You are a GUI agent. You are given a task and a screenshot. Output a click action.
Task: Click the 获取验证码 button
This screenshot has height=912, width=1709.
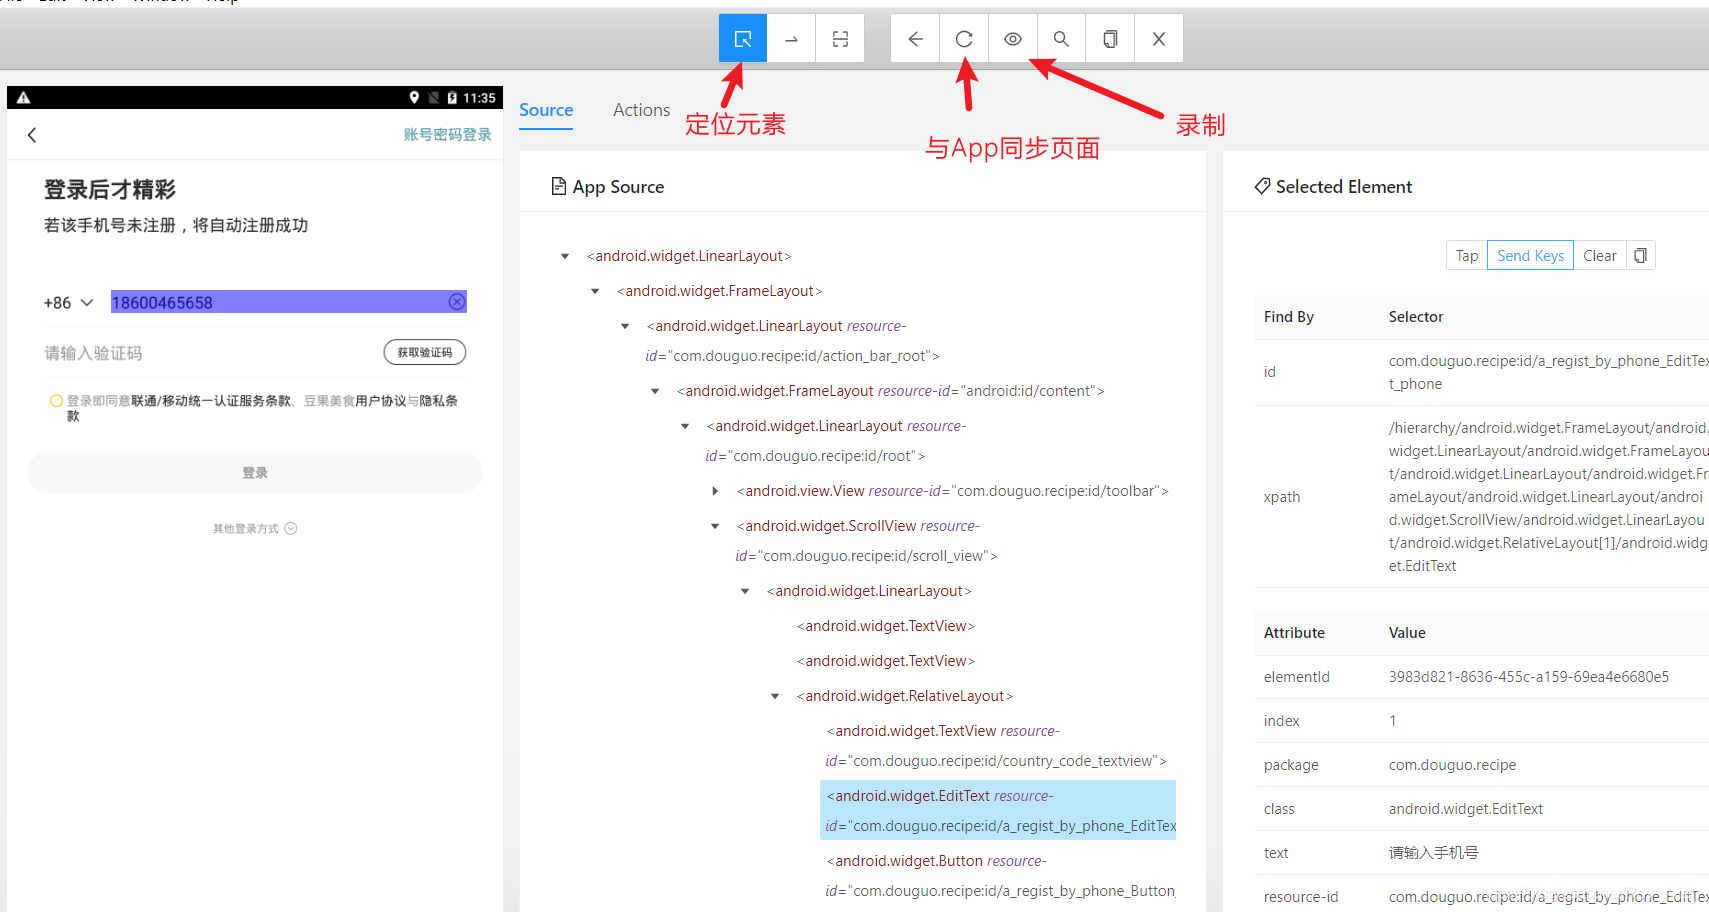coord(425,352)
